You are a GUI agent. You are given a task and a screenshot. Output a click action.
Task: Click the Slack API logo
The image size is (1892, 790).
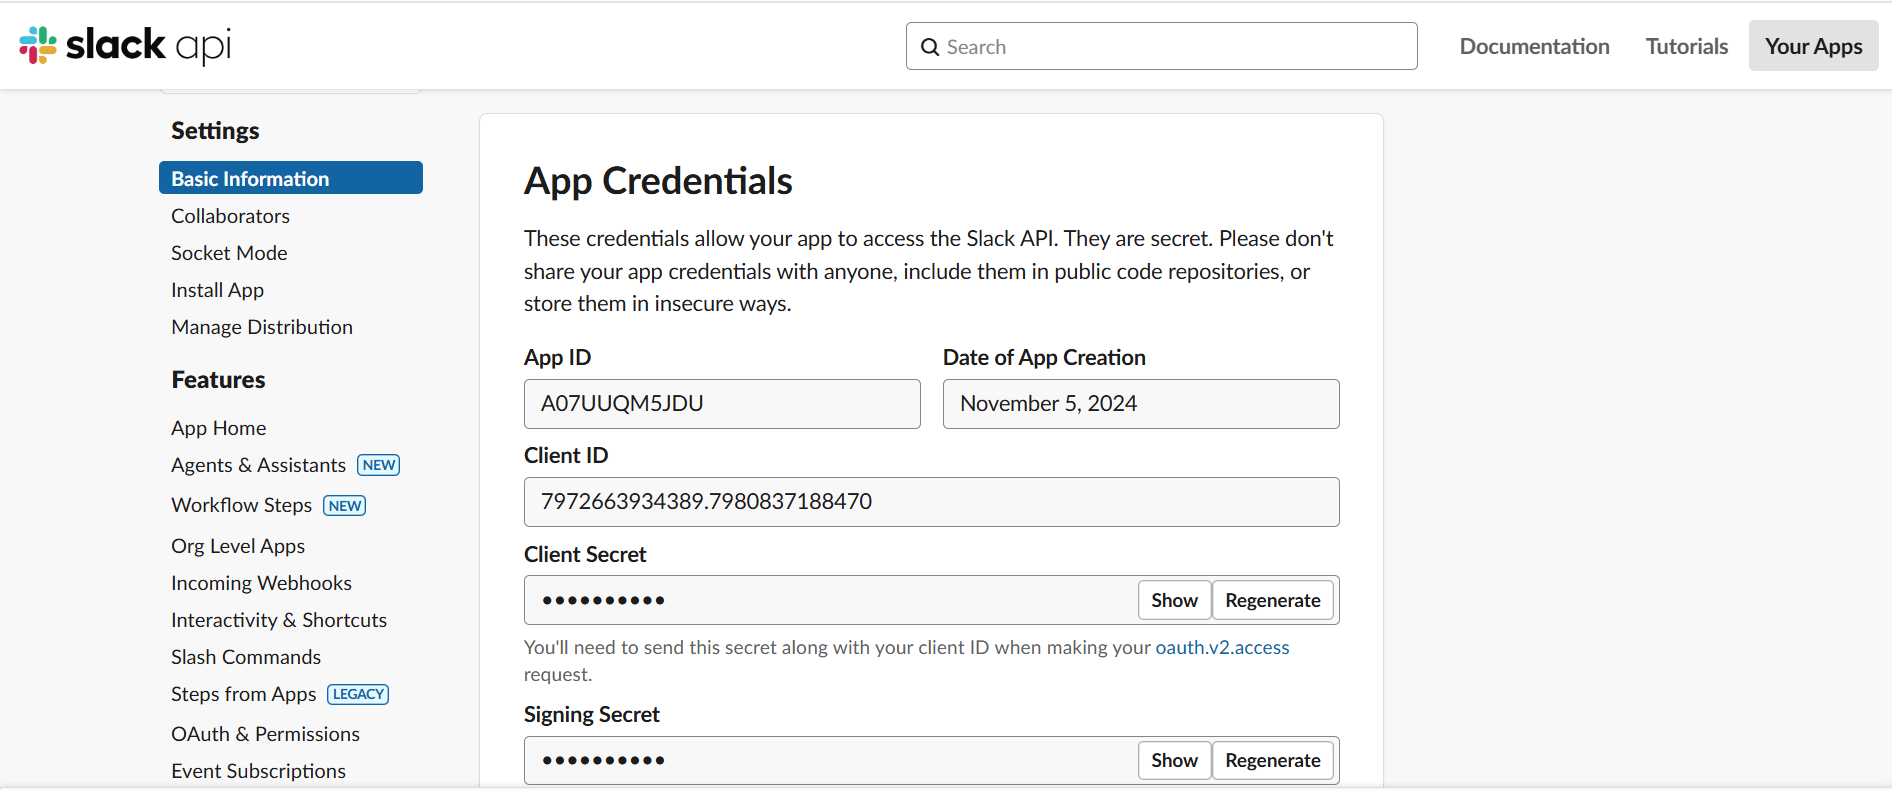pos(125,45)
